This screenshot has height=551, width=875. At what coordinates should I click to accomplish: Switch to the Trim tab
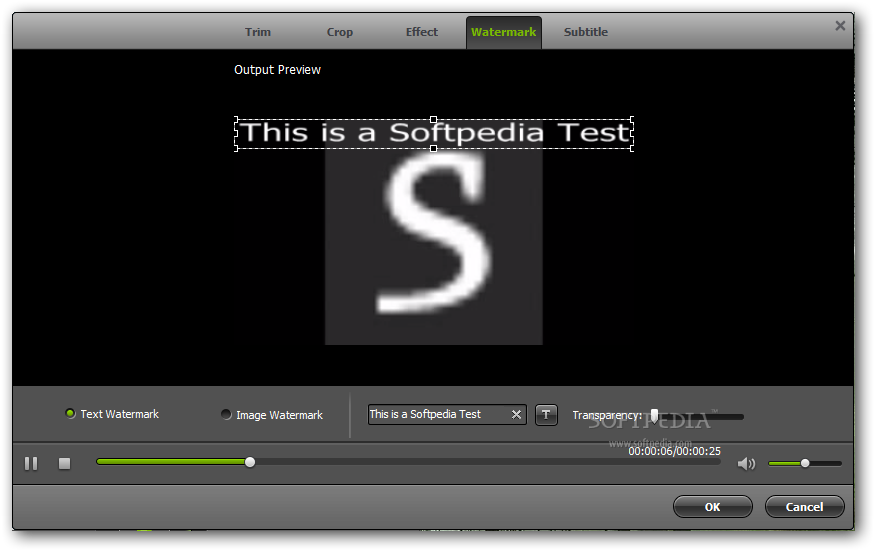pyautogui.click(x=258, y=32)
